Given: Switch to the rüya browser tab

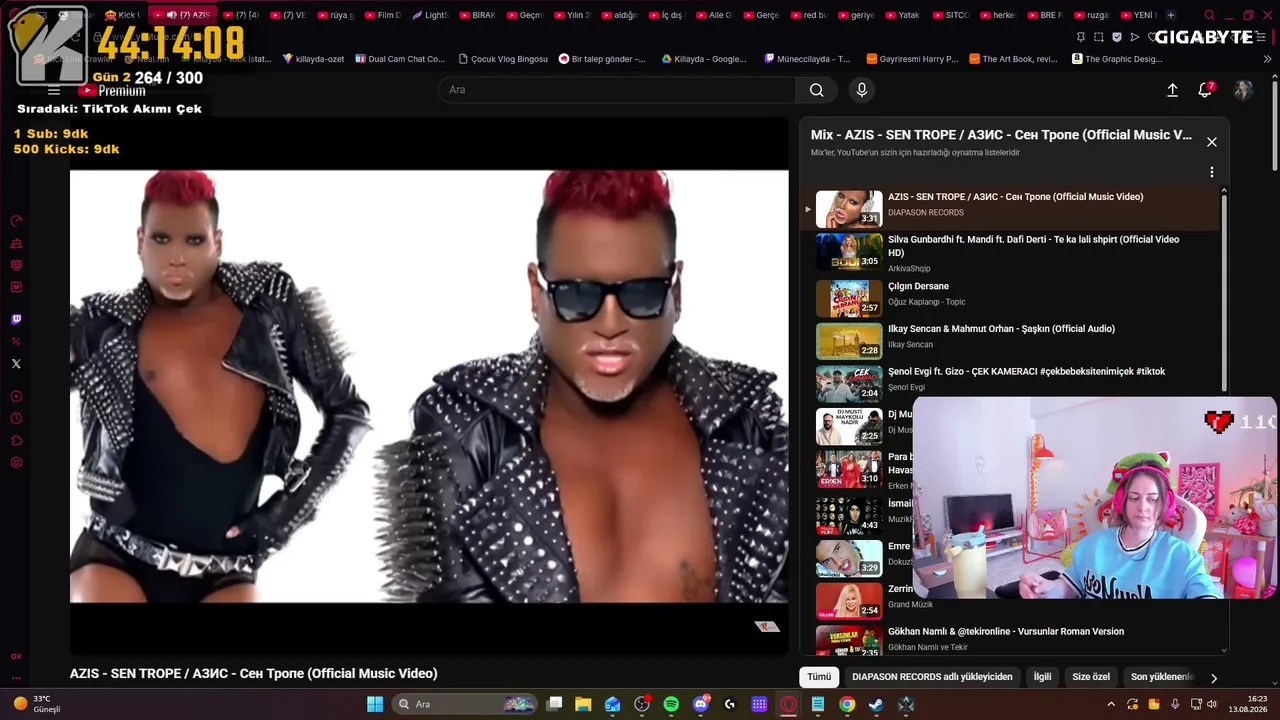Looking at the screenshot, I should (334, 15).
